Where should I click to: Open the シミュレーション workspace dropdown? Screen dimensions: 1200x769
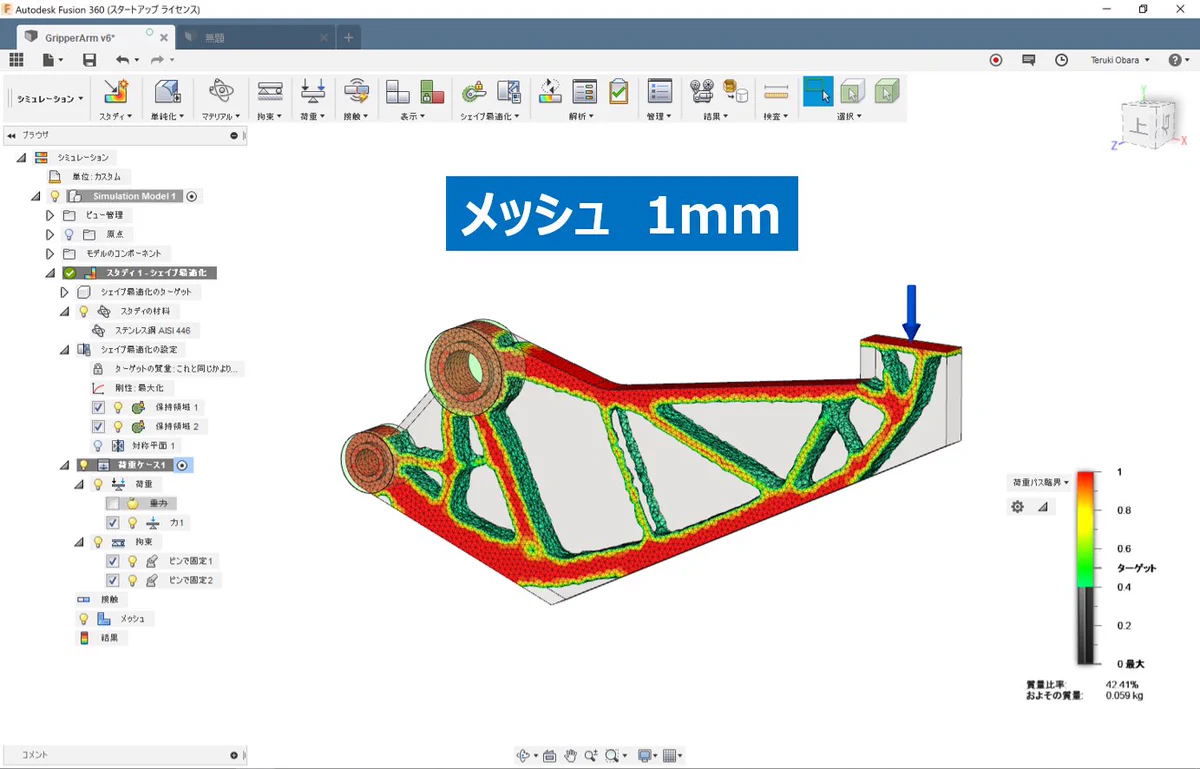[50, 99]
